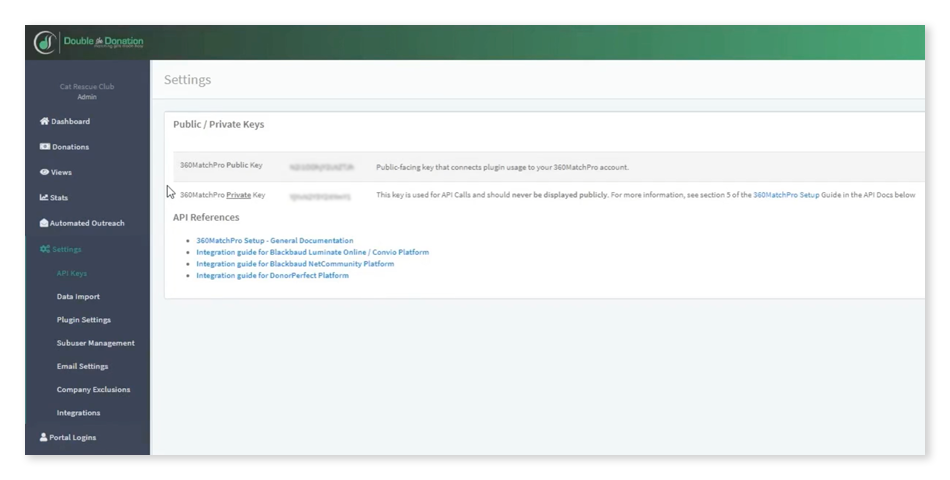Click the Double the Donation logo icon
Screen dimensions: 950x480
(x=45, y=42)
